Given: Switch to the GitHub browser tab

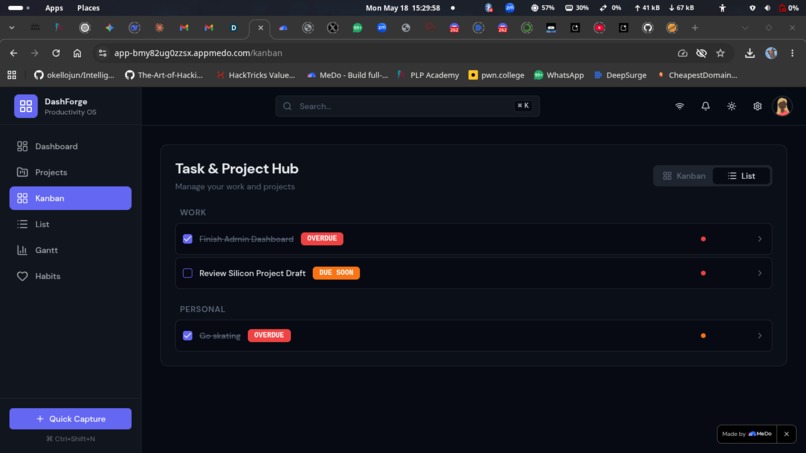Looking at the screenshot, I should tap(647, 28).
